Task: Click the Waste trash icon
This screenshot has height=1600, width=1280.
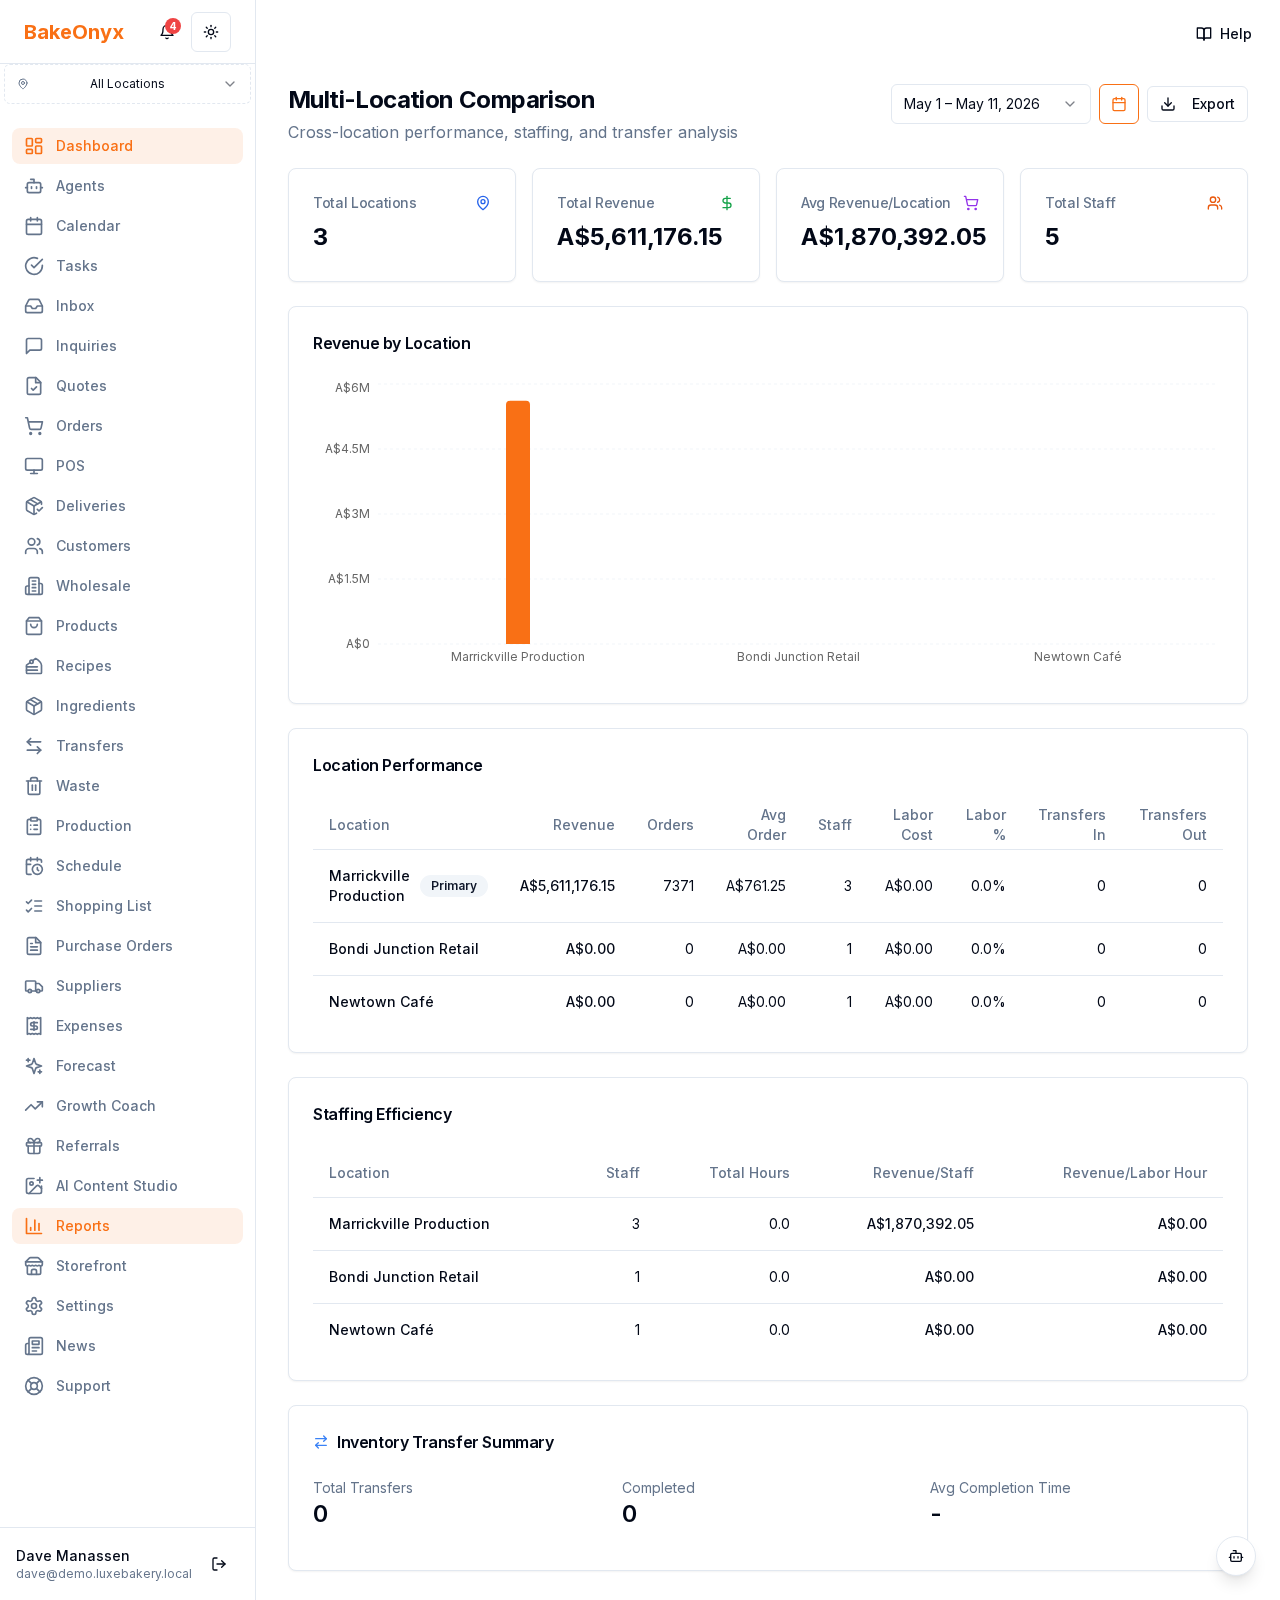Action: click(x=34, y=786)
